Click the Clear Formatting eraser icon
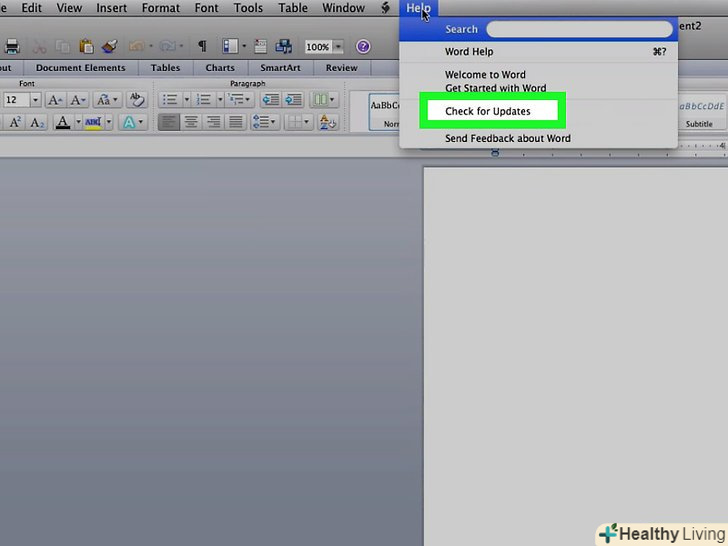The width and height of the screenshot is (728, 546). pyautogui.click(x=136, y=100)
